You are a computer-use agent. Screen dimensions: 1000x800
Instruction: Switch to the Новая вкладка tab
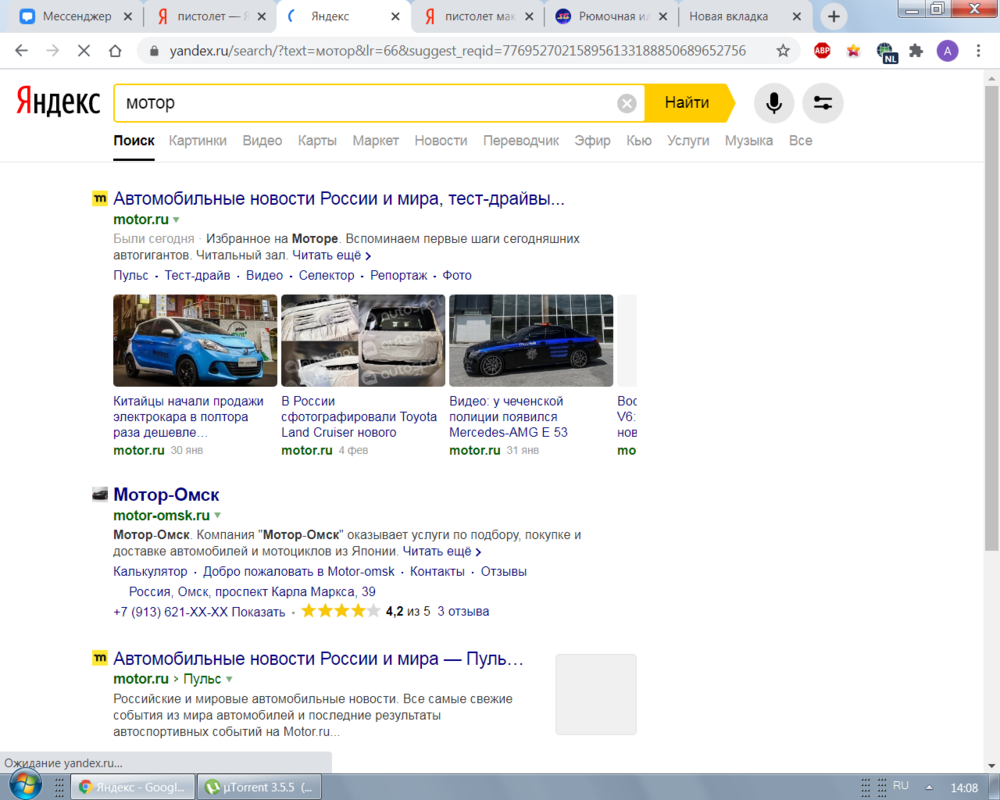click(x=746, y=17)
